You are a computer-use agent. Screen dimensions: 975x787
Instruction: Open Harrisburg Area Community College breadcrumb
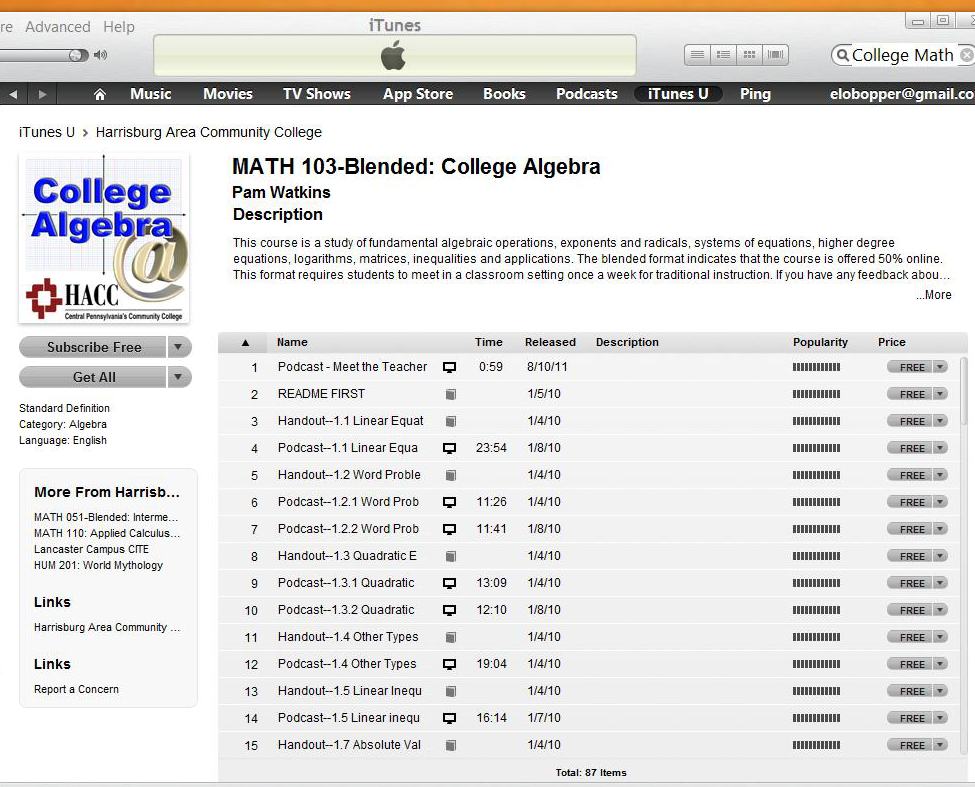point(208,132)
